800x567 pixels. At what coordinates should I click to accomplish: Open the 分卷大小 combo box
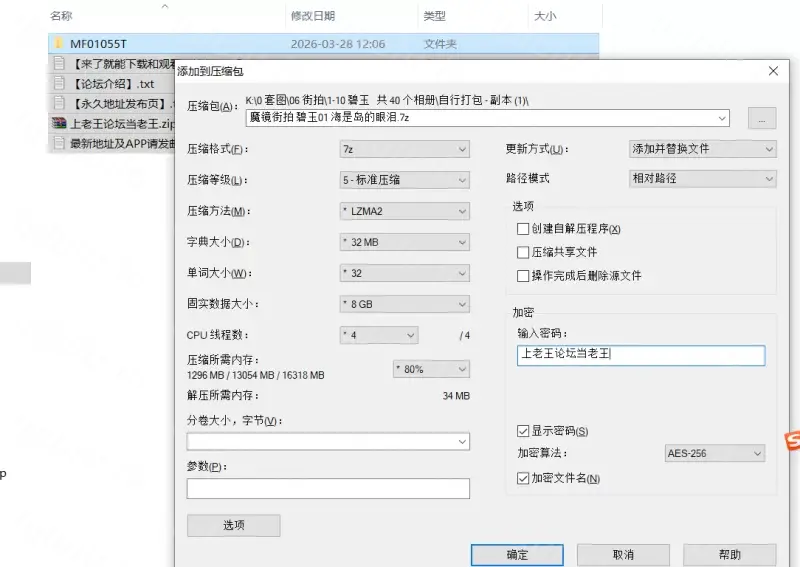328,441
